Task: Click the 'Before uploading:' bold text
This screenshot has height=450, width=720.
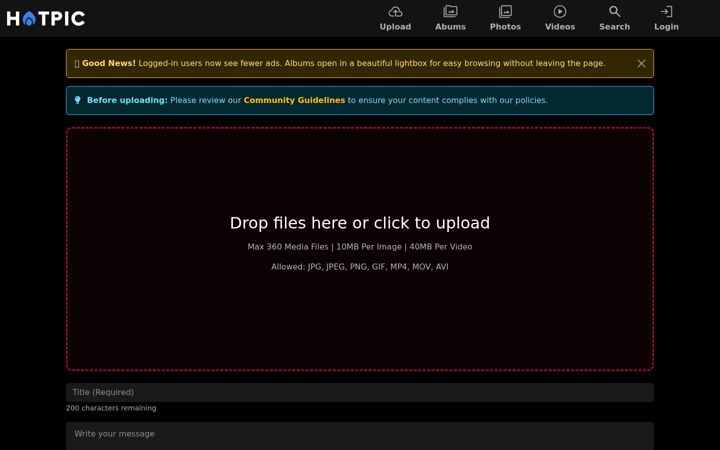Action: (127, 100)
